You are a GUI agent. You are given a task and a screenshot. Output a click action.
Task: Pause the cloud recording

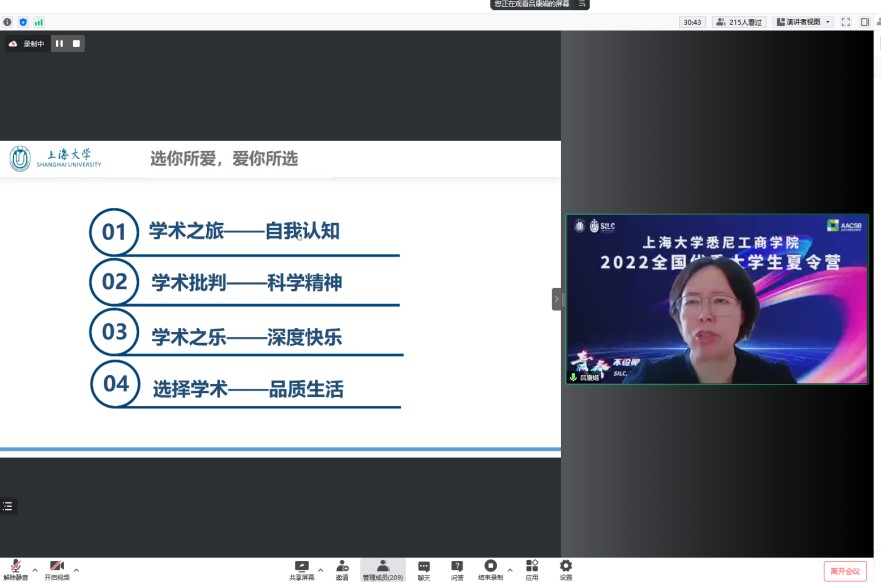point(59,44)
